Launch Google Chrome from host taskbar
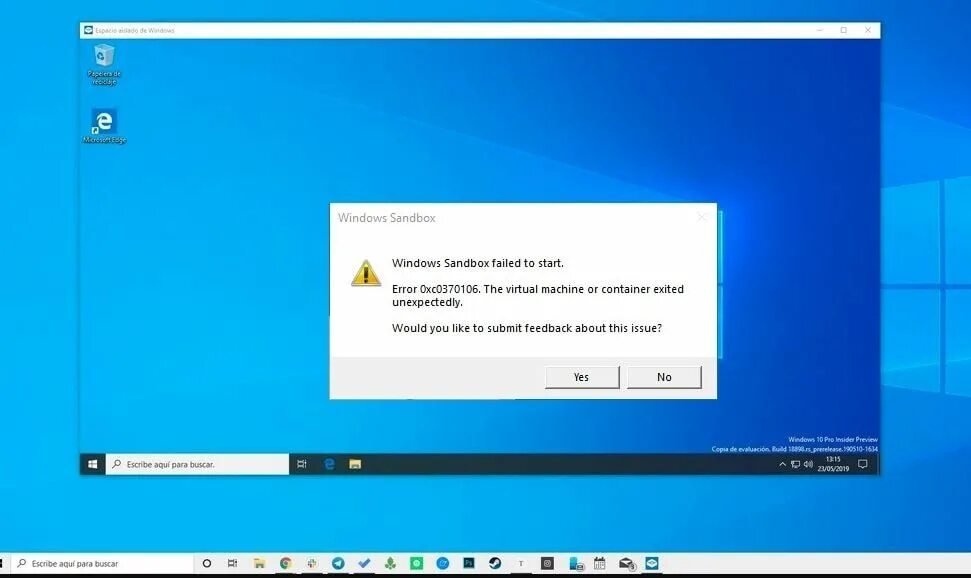 coord(285,563)
